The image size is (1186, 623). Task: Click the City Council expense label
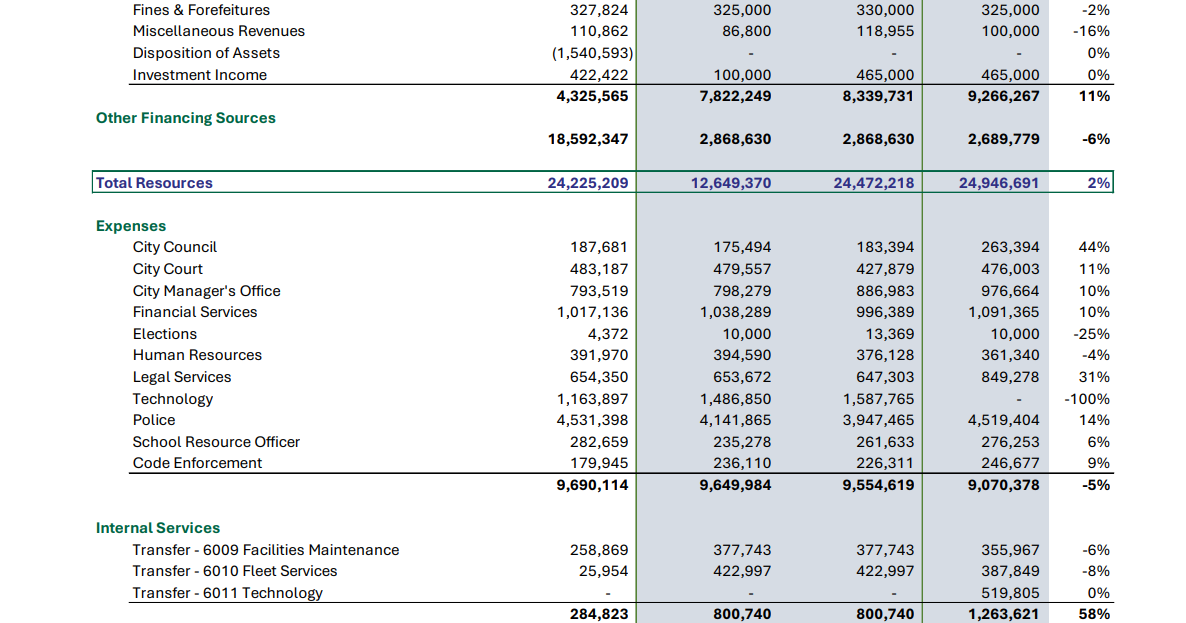pos(175,247)
